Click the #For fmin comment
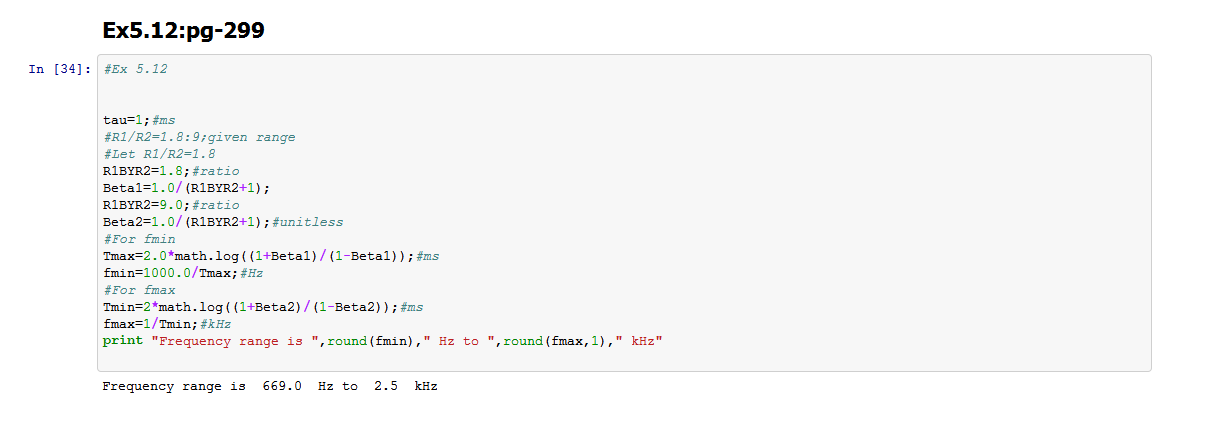The width and height of the screenshot is (1221, 444). point(139,239)
